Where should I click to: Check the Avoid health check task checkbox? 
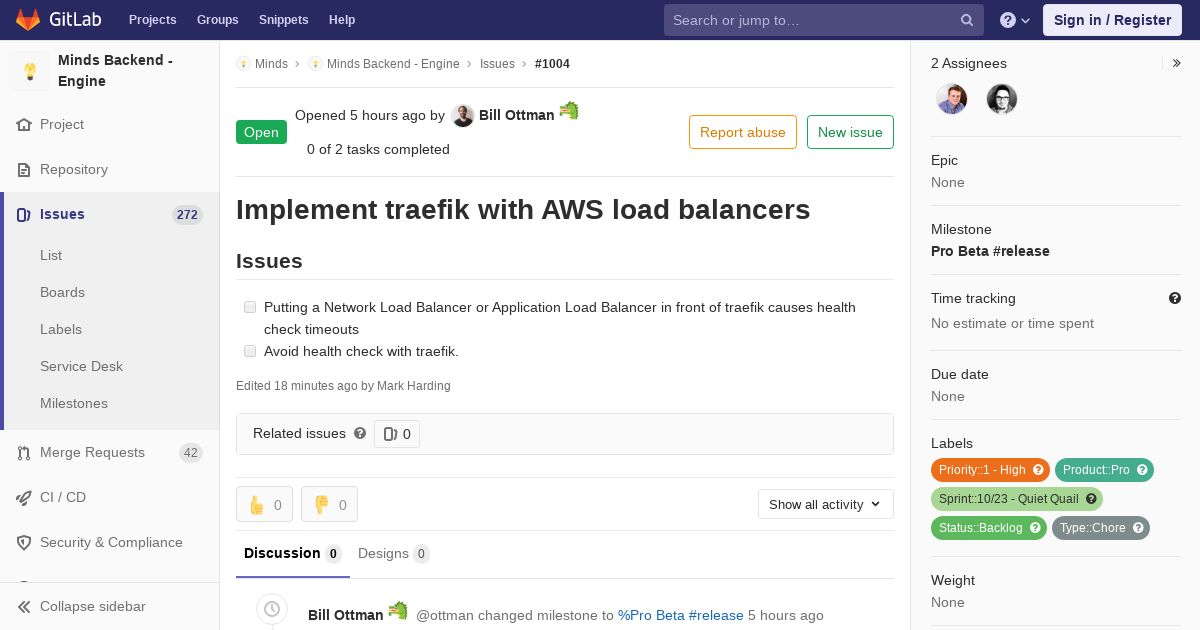250,351
